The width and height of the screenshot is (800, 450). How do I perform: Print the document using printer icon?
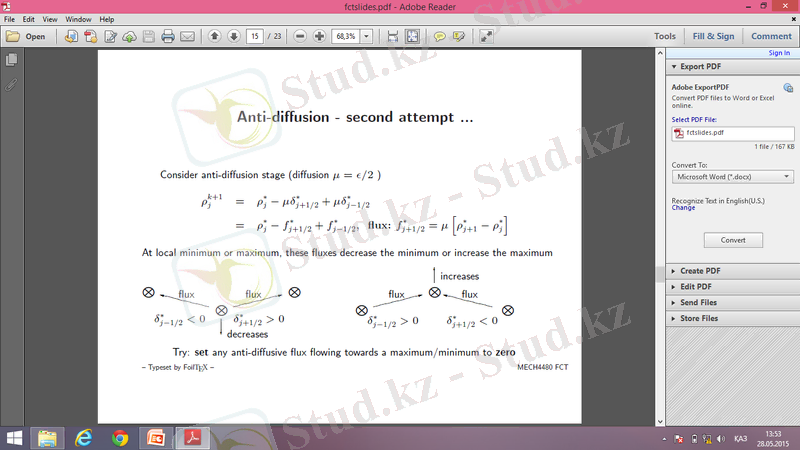tap(168, 36)
